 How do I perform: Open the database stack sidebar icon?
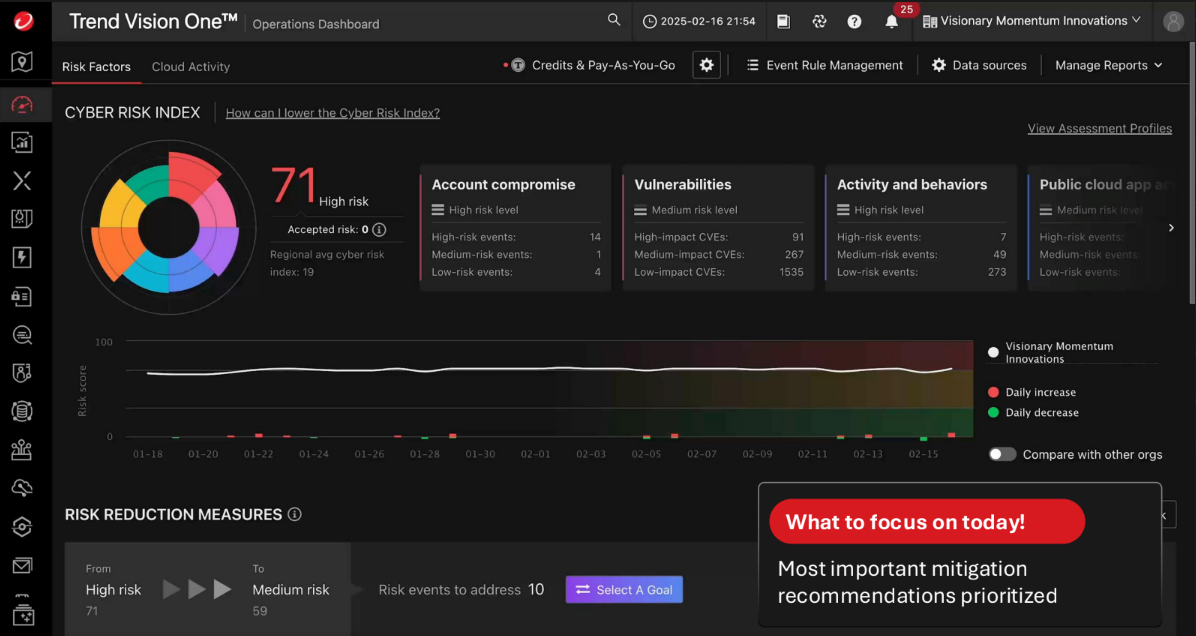pos(22,411)
